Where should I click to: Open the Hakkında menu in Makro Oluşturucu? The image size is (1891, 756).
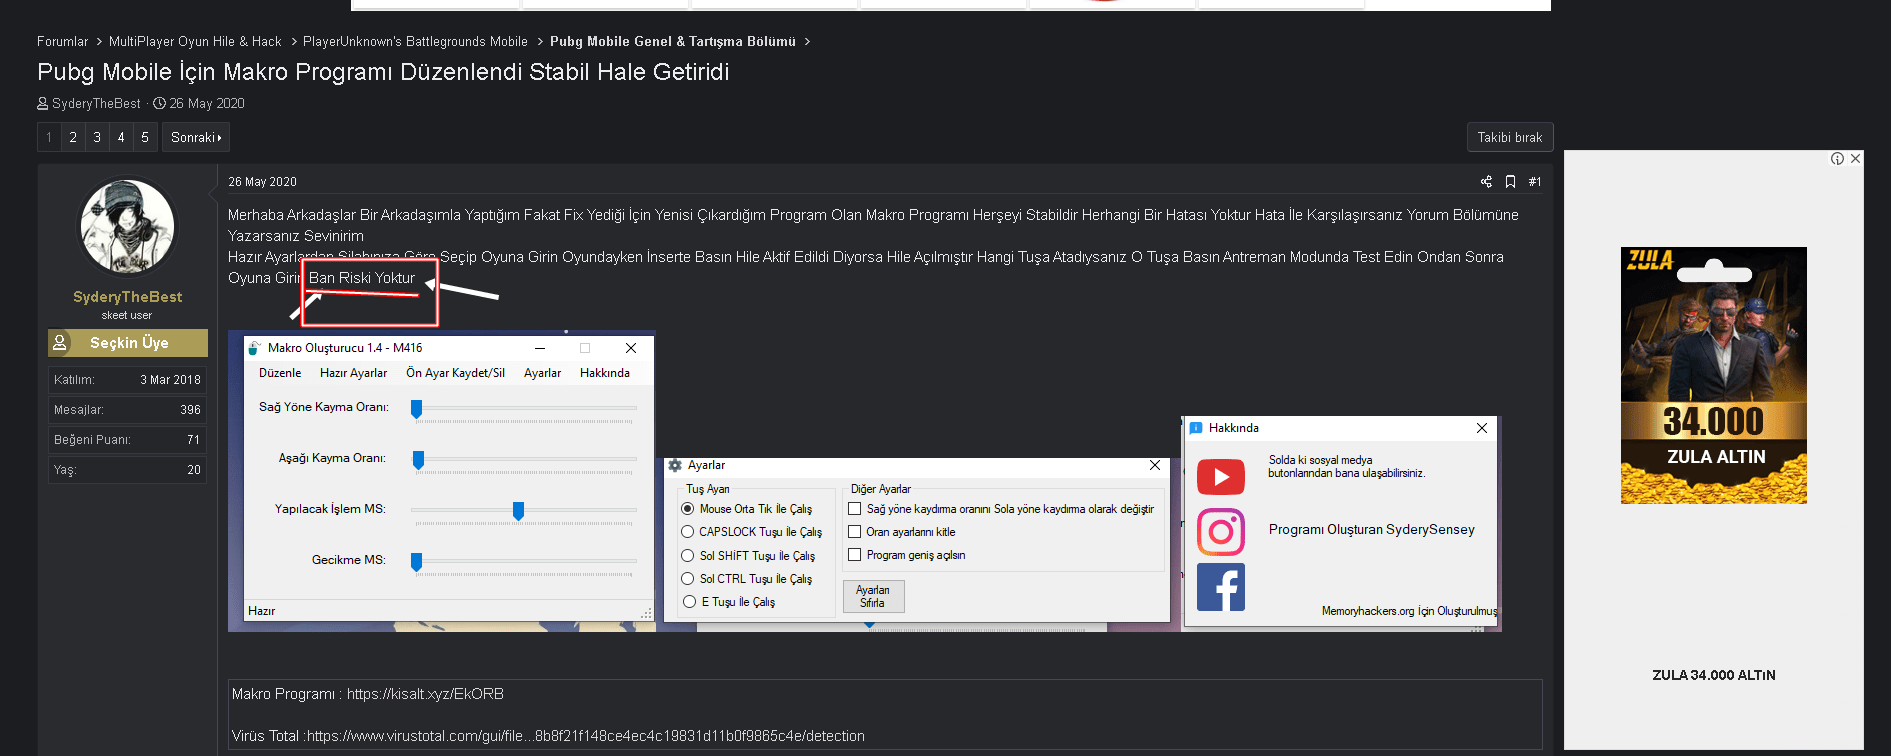(605, 373)
